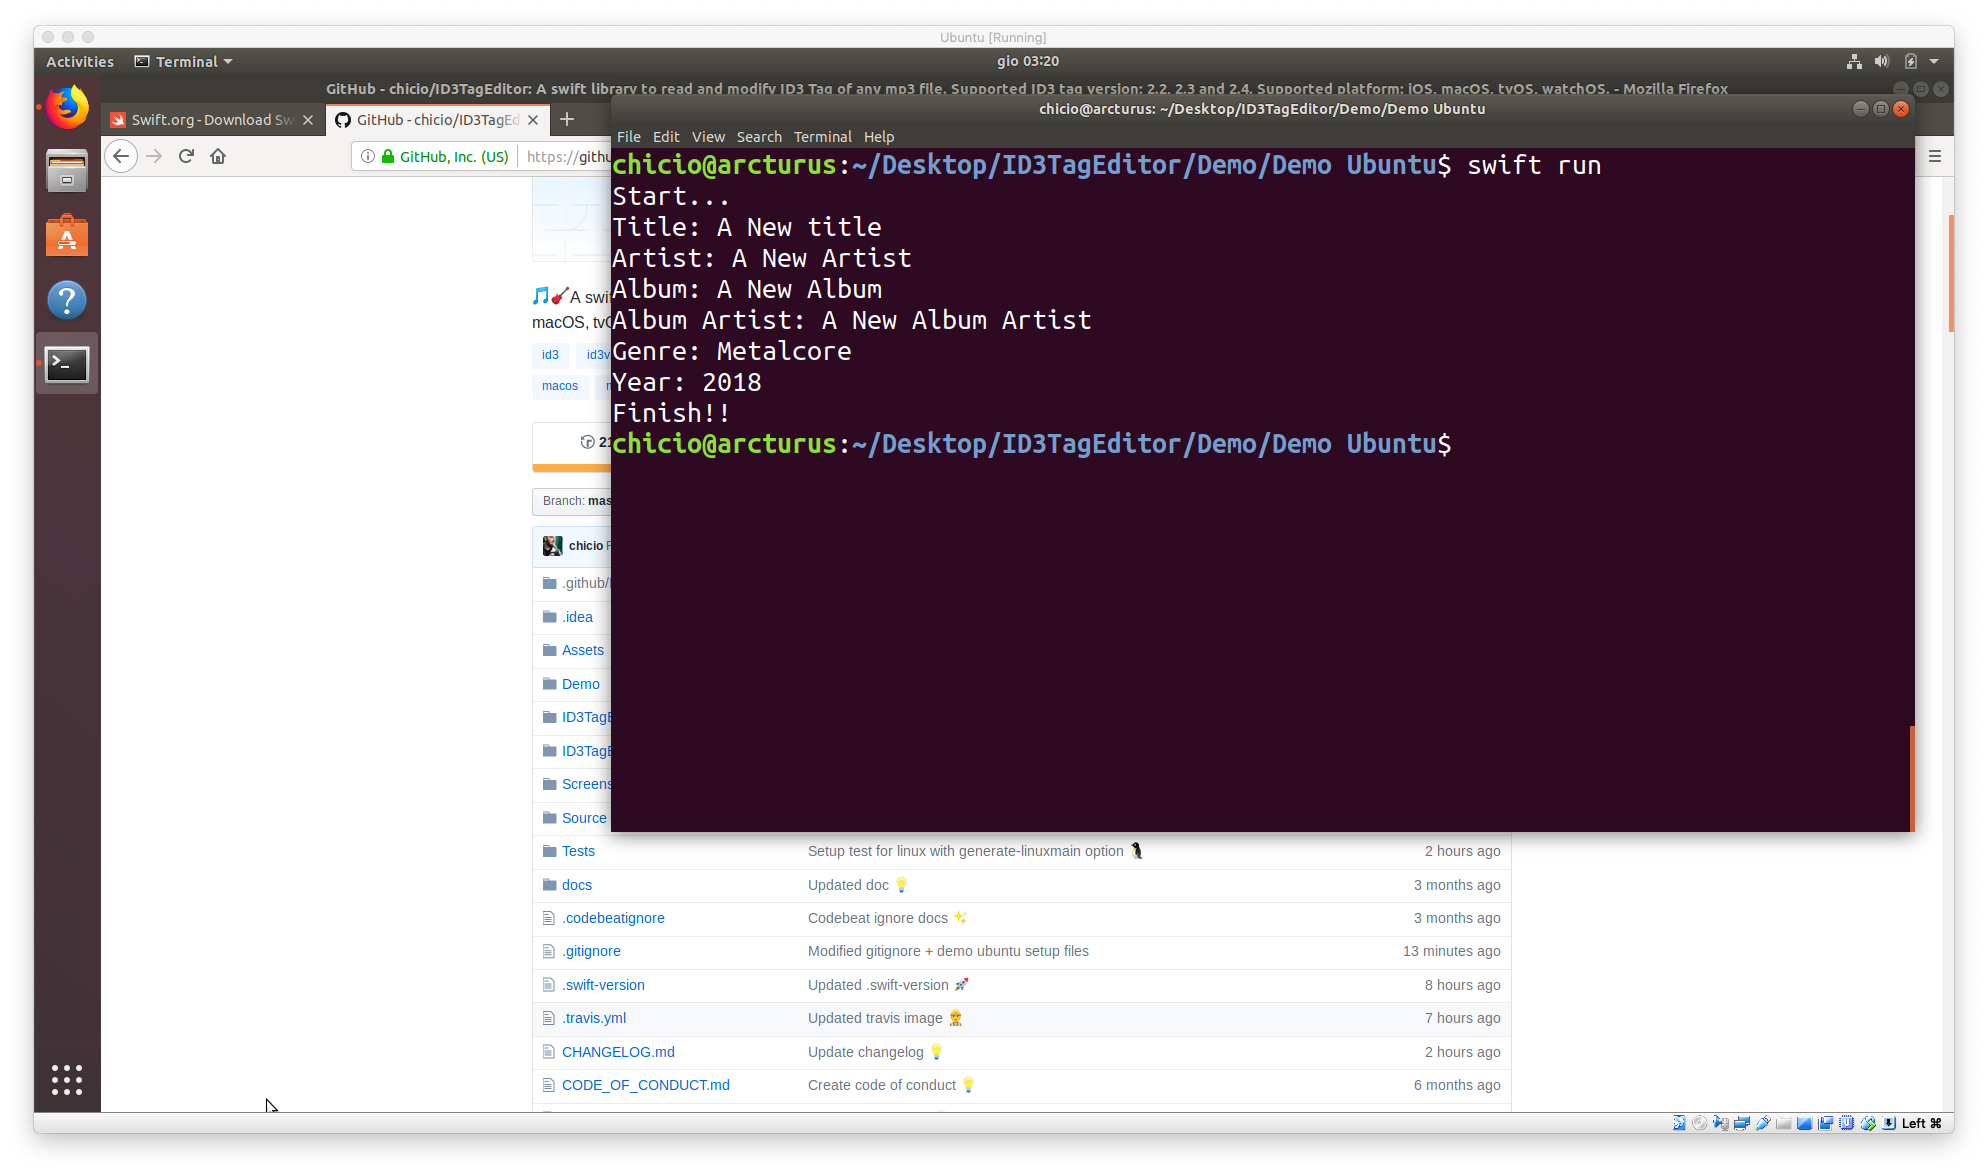The image size is (1988, 1175).
Task: Open a new Firefox tab
Action: [567, 120]
